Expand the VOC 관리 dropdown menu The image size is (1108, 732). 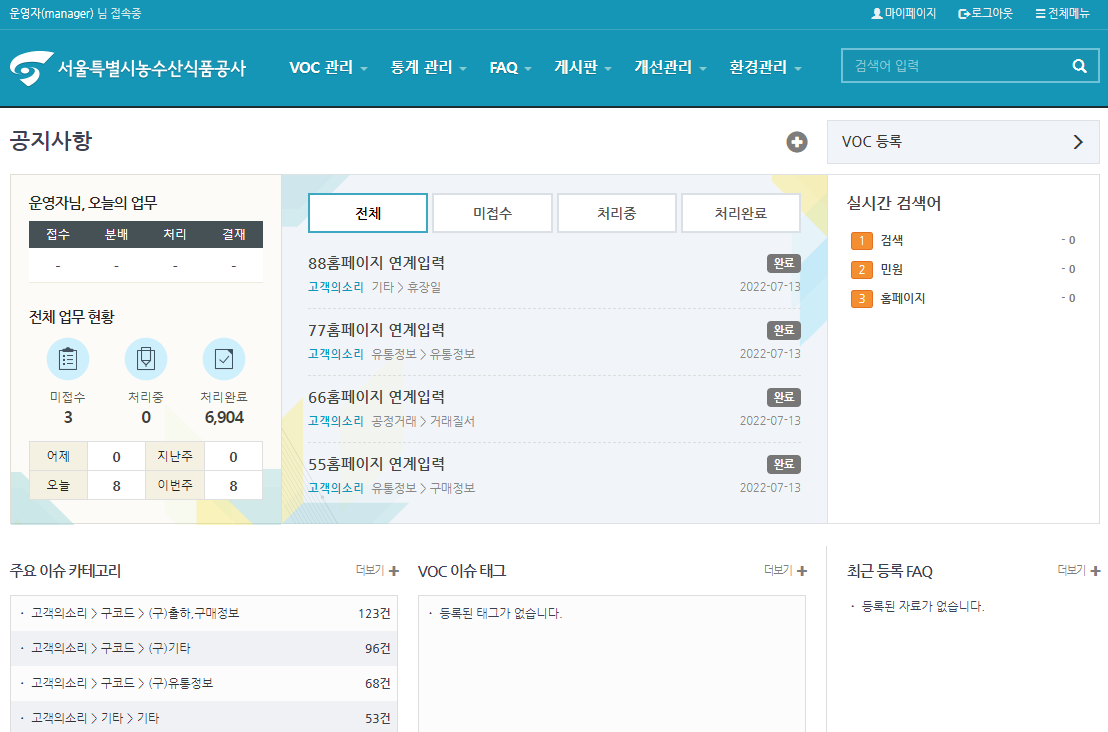tap(328, 68)
